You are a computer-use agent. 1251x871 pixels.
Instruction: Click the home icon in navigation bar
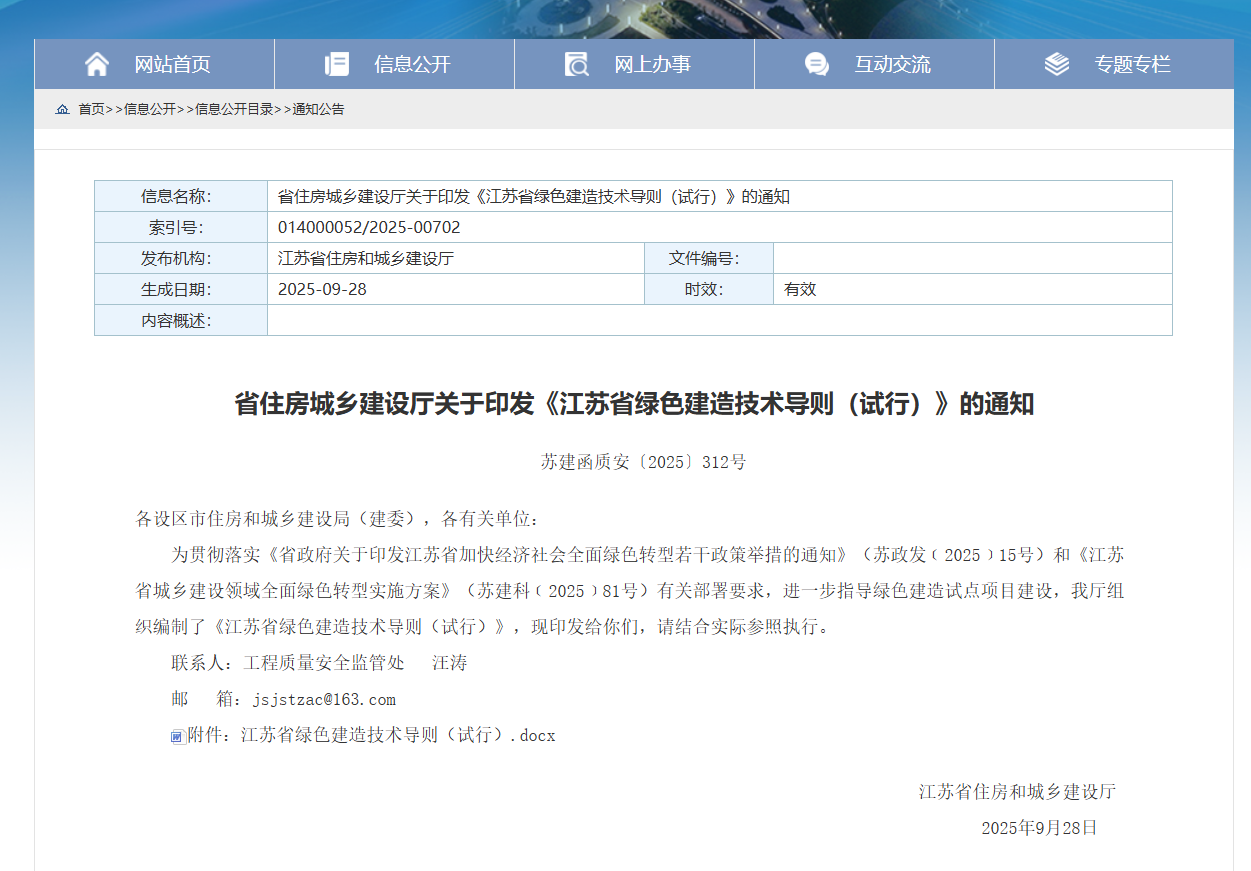point(97,64)
